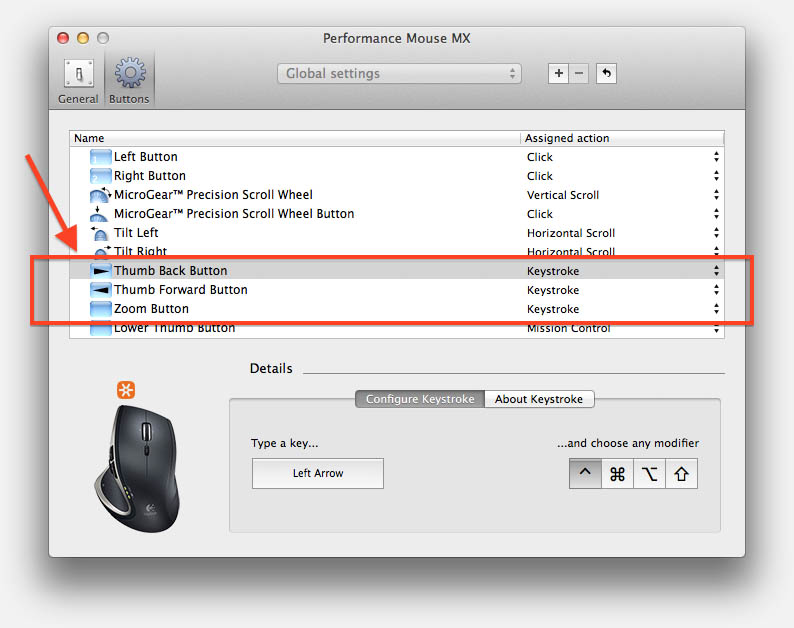
Task: Open Zoom Button action dropdown
Action: pyautogui.click(x=716, y=309)
